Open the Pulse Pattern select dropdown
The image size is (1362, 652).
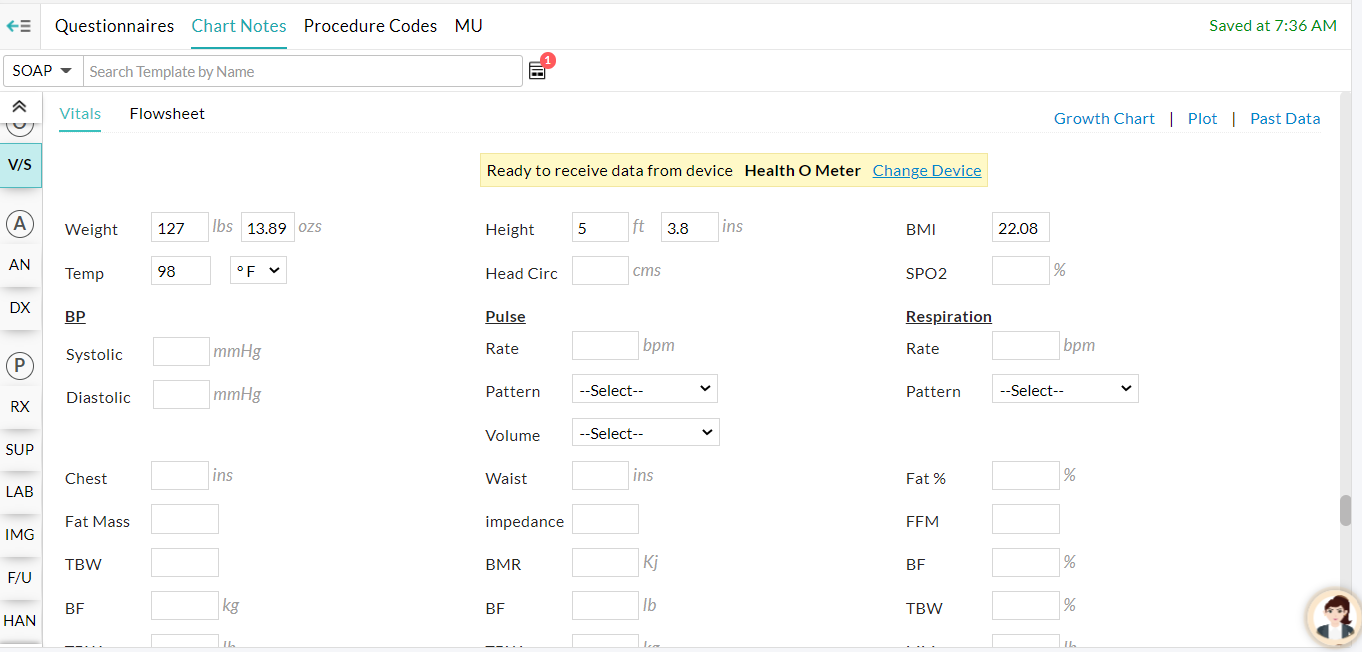[x=644, y=388]
